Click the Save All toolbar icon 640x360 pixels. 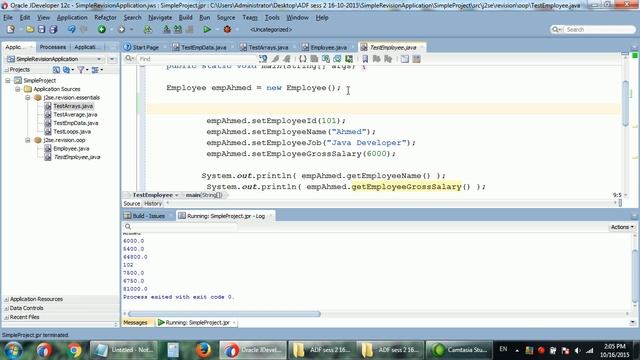pyautogui.click(x=53, y=29)
